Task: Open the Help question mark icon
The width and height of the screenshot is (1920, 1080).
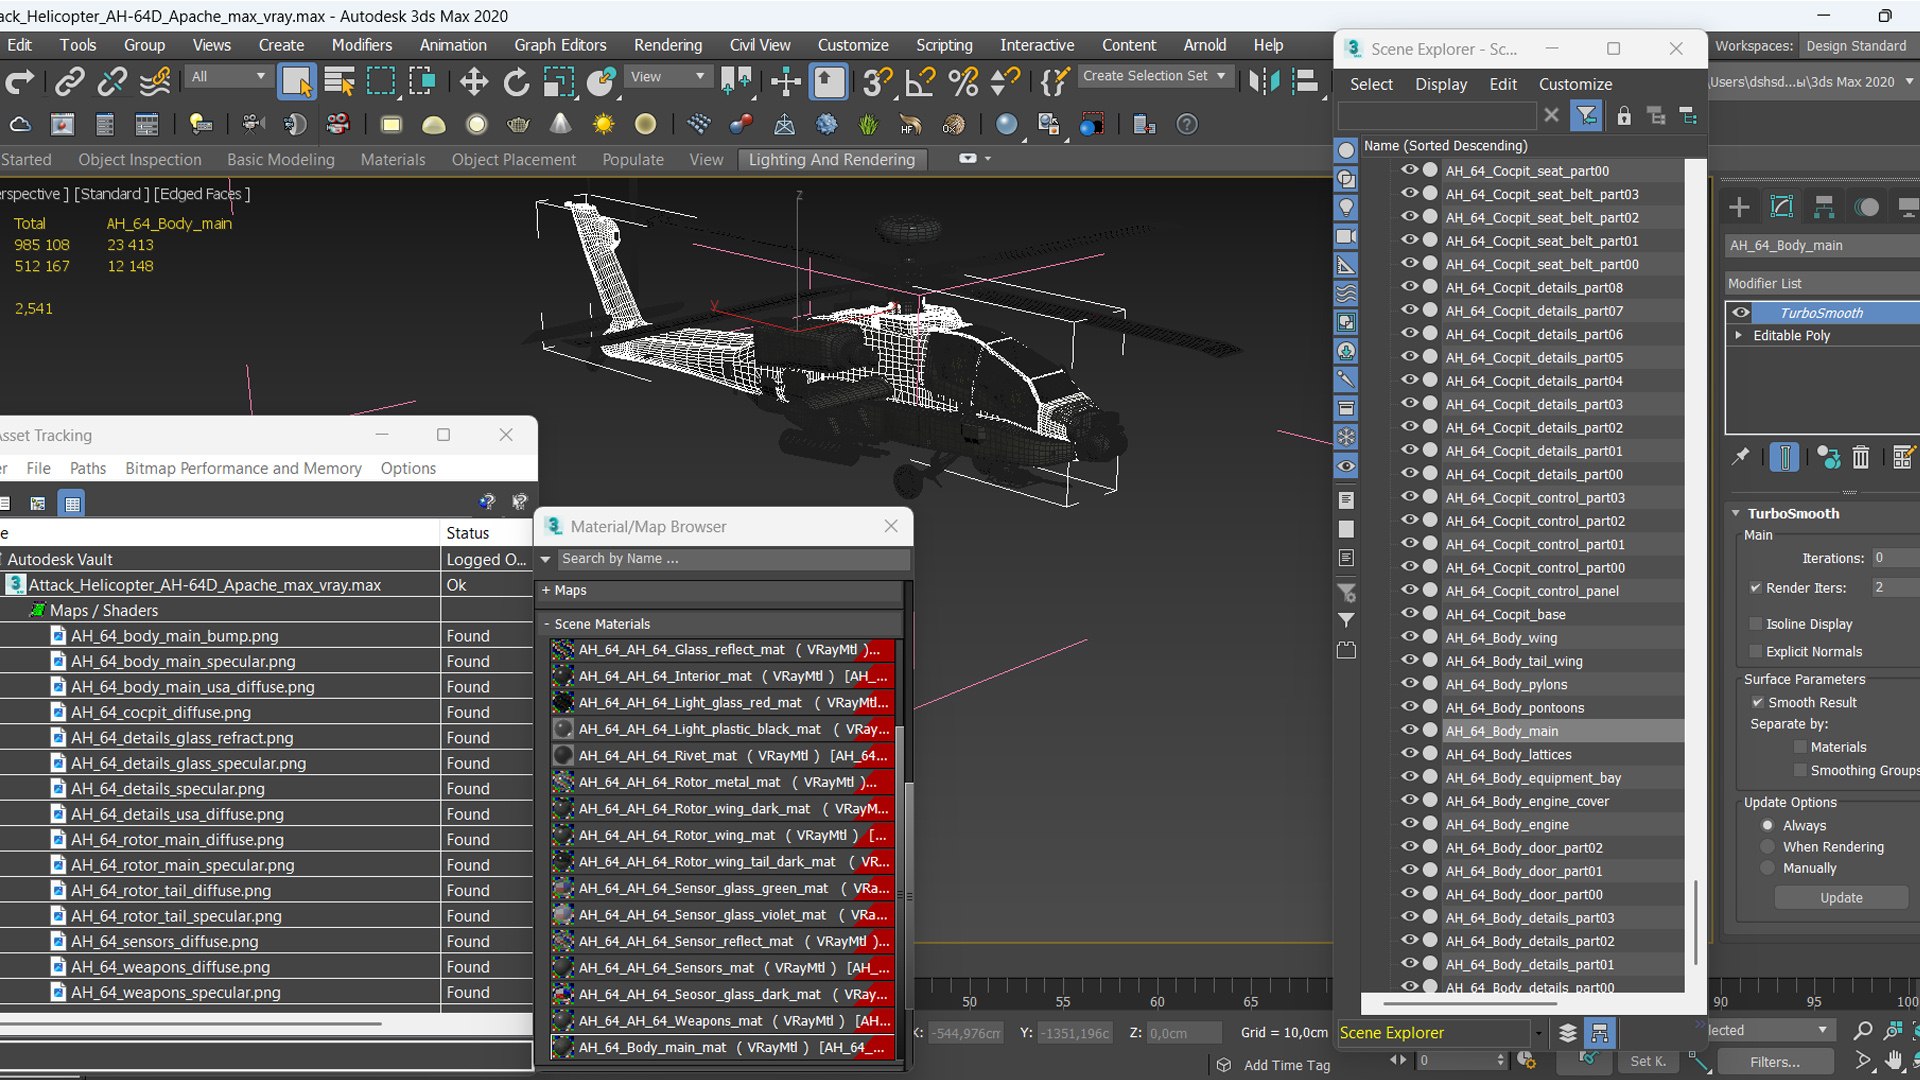Action: (x=1186, y=124)
